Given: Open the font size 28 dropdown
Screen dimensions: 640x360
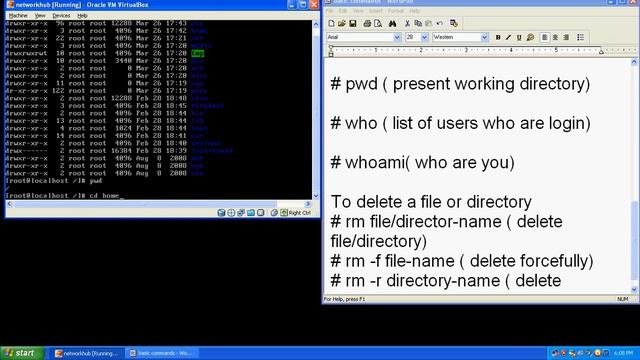Looking at the screenshot, I should [x=424, y=38].
